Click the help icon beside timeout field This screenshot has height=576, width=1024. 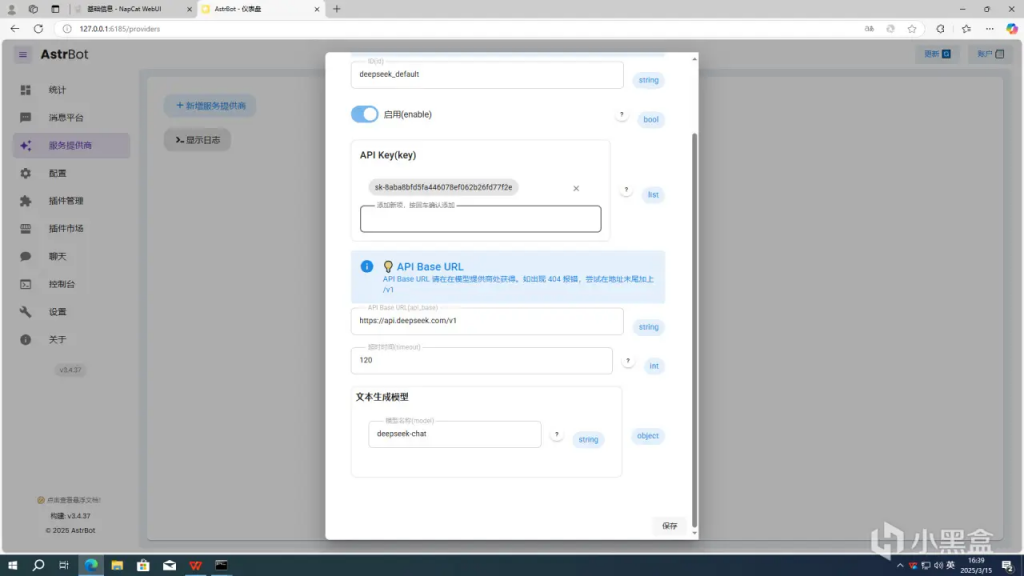[x=628, y=361]
